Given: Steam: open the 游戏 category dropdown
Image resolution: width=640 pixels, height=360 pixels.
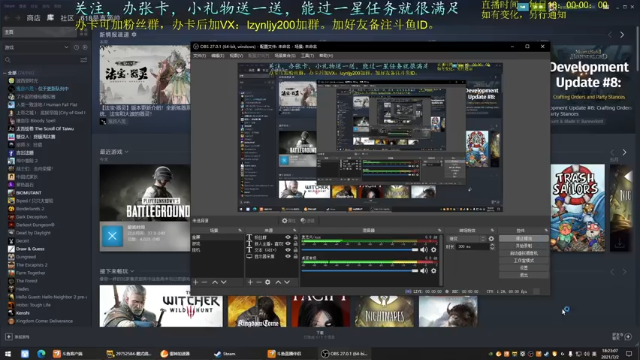Looking at the screenshot, I should pyautogui.click(x=37, y=47).
